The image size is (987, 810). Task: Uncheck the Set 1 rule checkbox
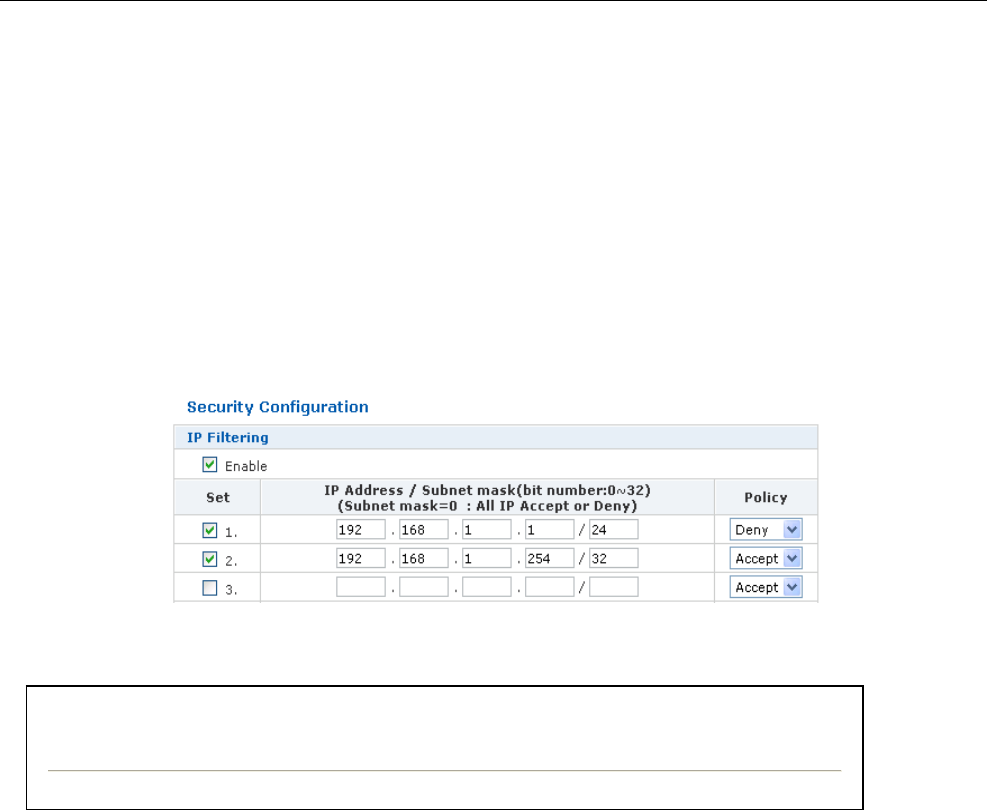(x=210, y=531)
